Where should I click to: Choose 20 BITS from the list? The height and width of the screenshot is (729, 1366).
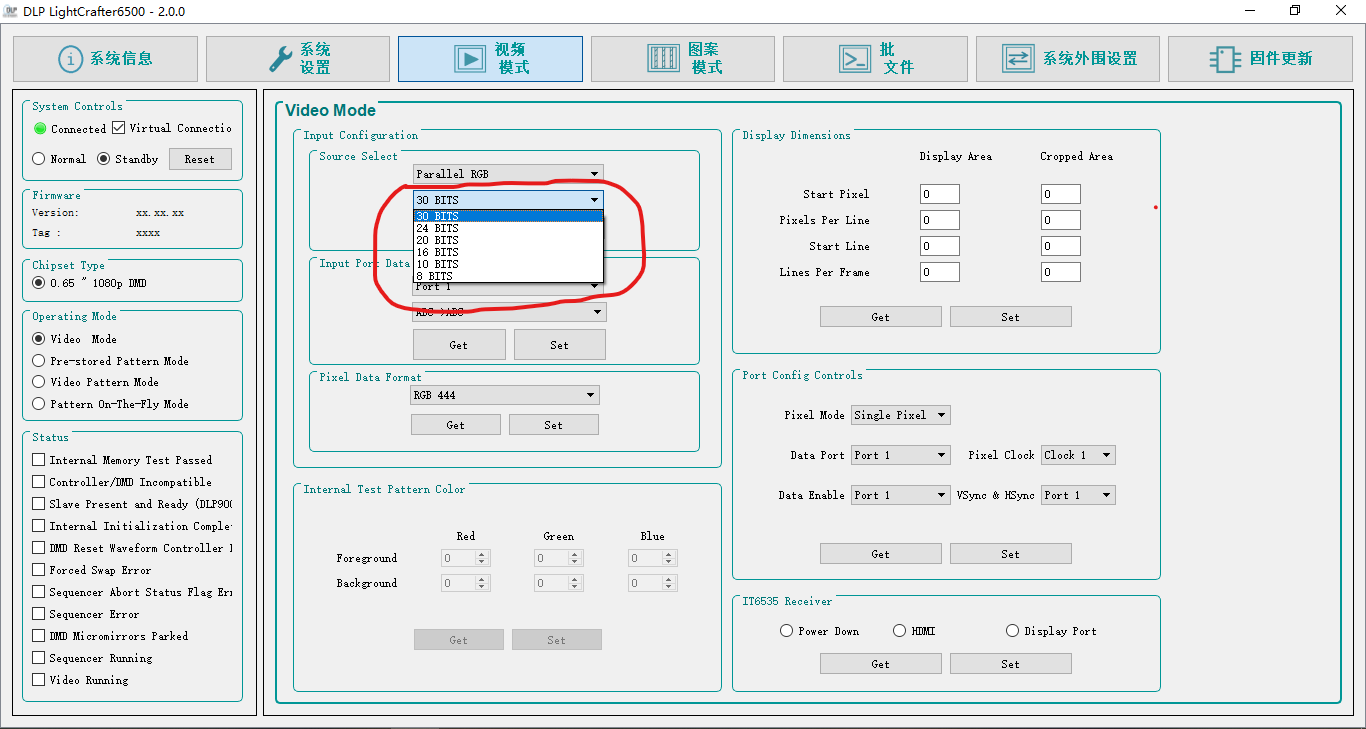[x=508, y=240]
